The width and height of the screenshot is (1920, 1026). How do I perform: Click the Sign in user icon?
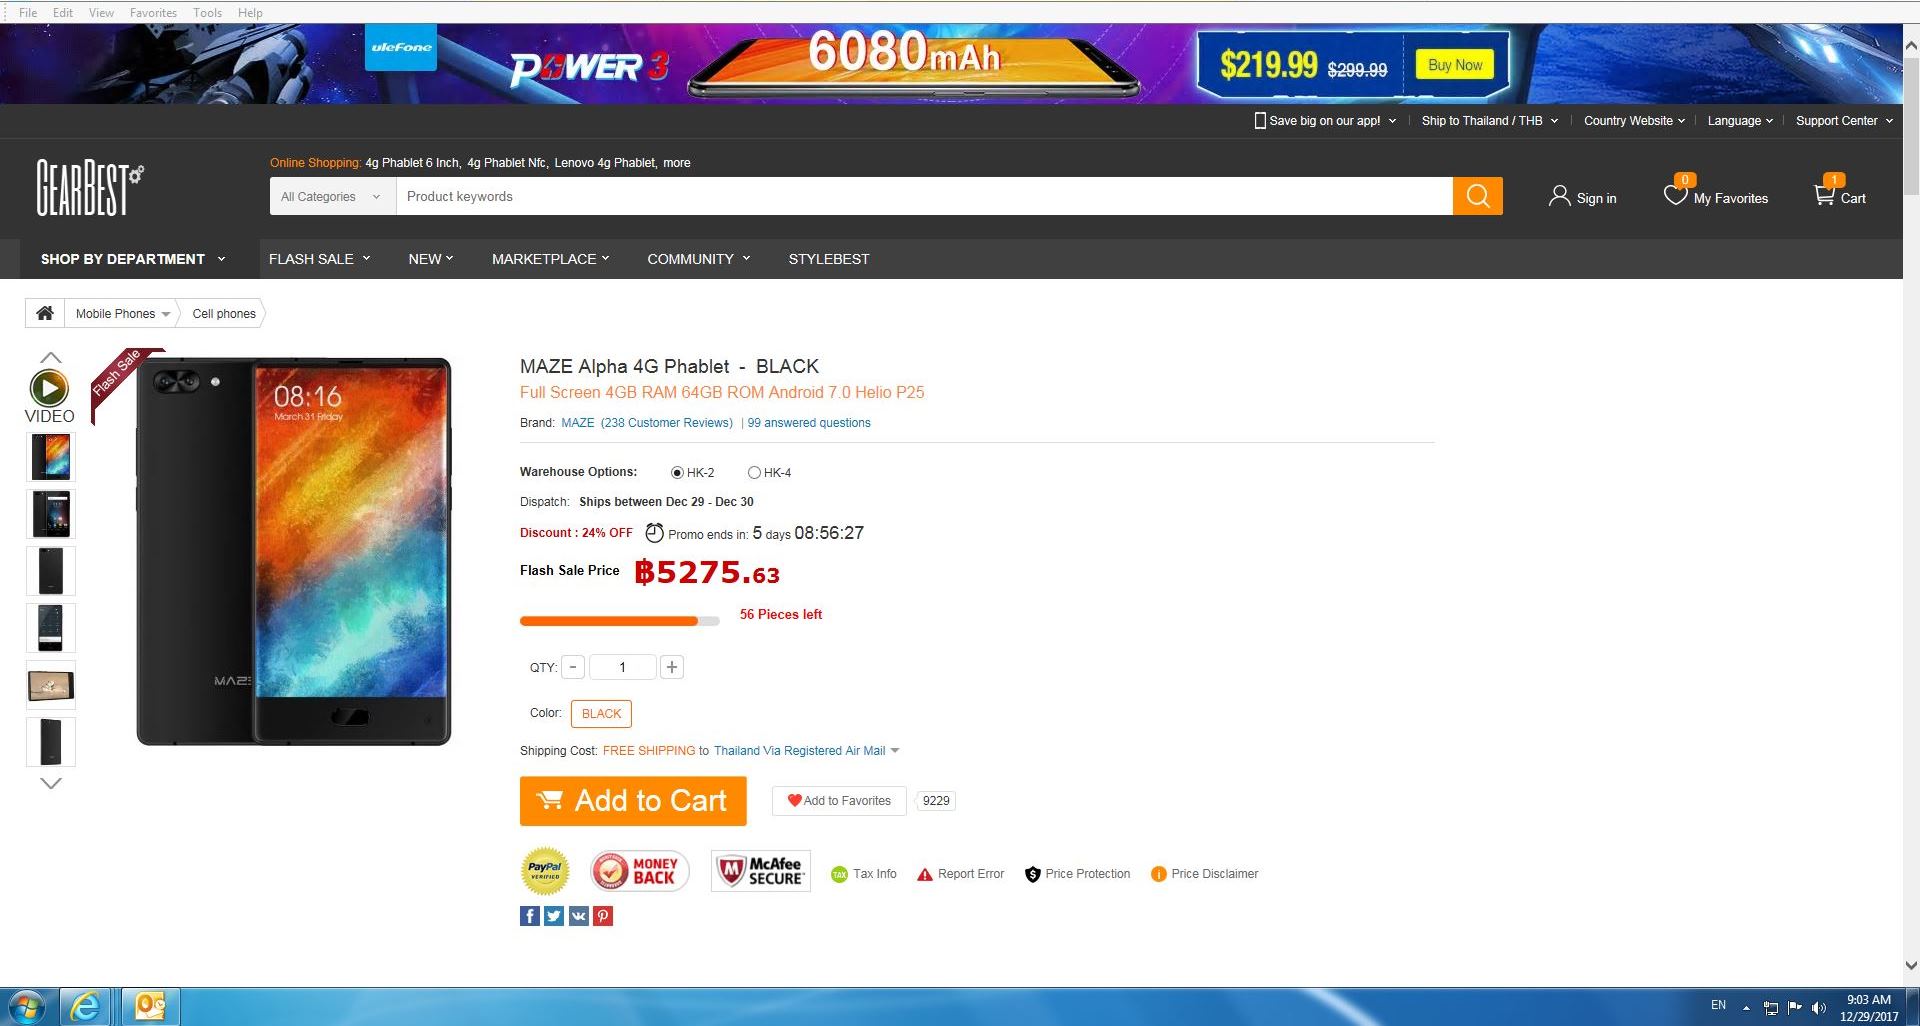[x=1559, y=196]
